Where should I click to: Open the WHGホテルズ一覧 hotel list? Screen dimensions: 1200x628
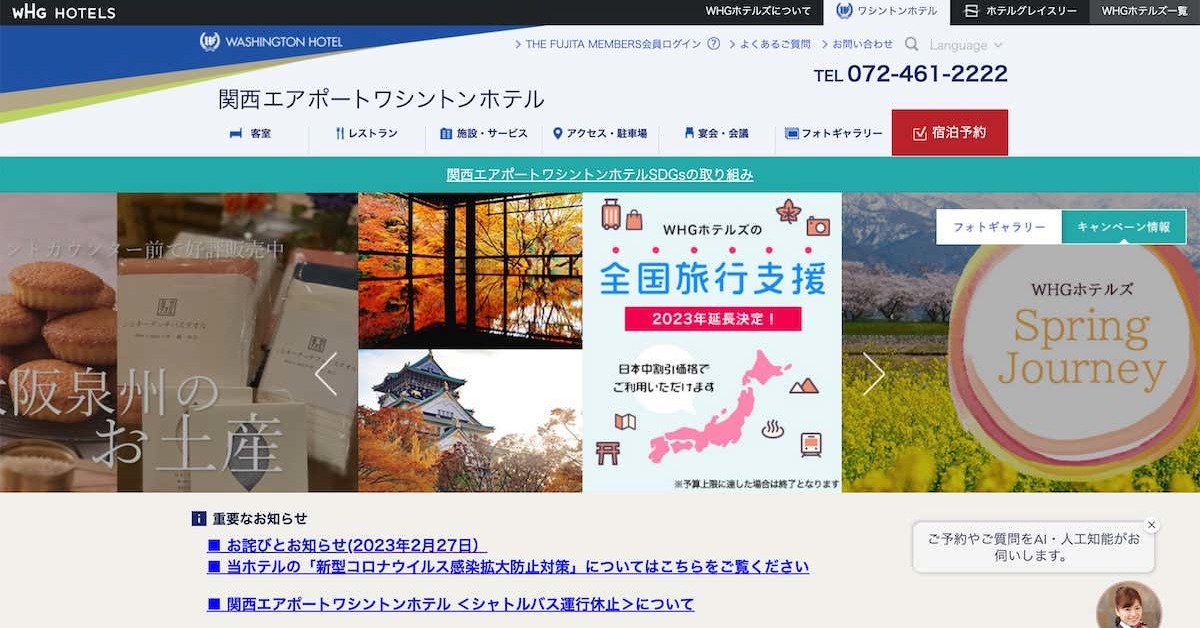[x=1144, y=12]
